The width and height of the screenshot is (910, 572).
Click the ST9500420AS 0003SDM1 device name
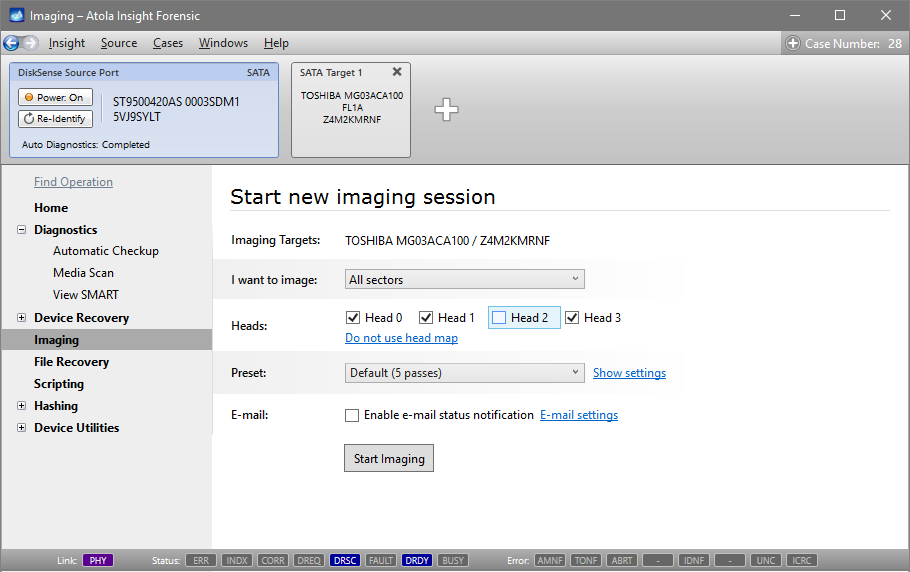click(x=176, y=102)
